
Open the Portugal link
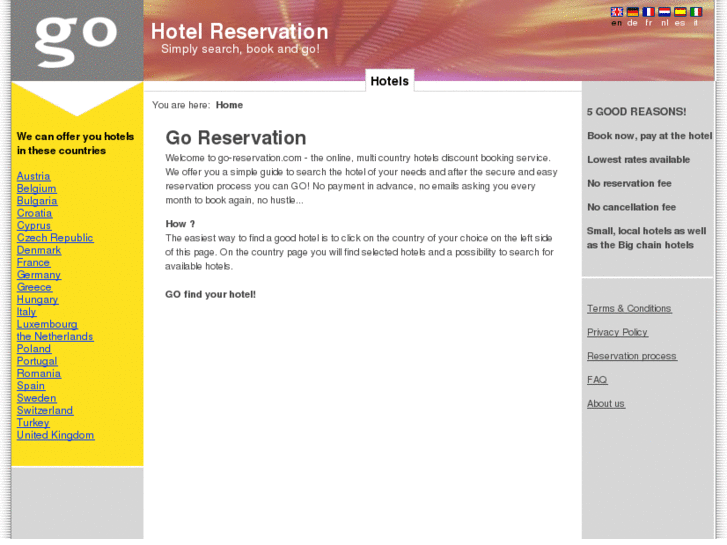[x=37, y=361]
